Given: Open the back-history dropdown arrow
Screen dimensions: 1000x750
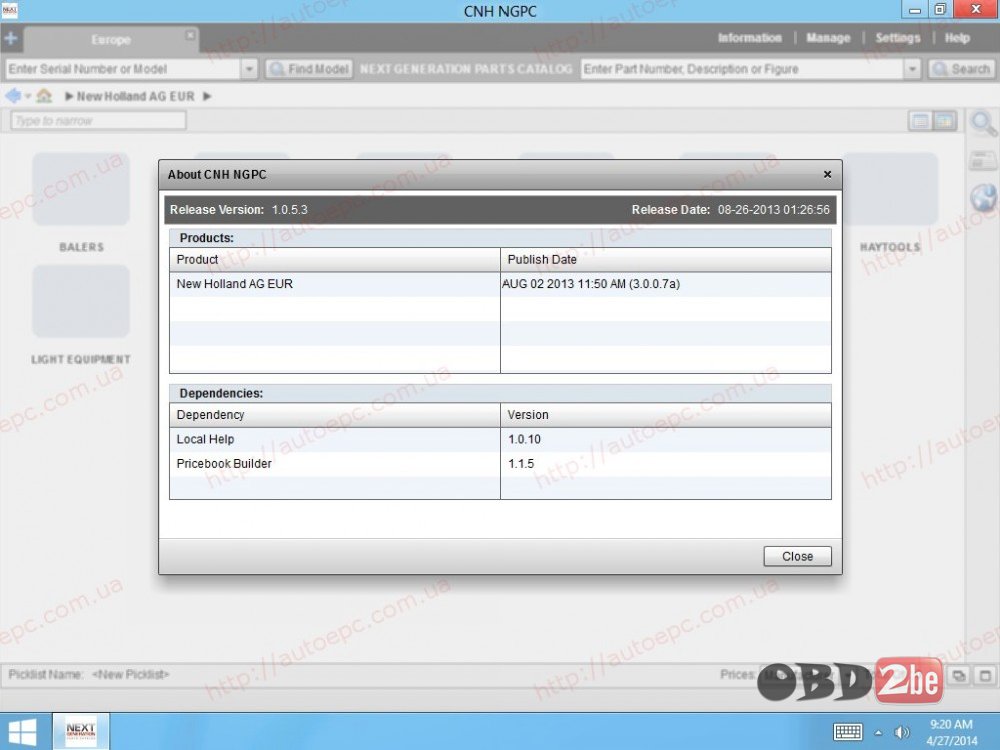Looking at the screenshot, I should click(x=27, y=96).
